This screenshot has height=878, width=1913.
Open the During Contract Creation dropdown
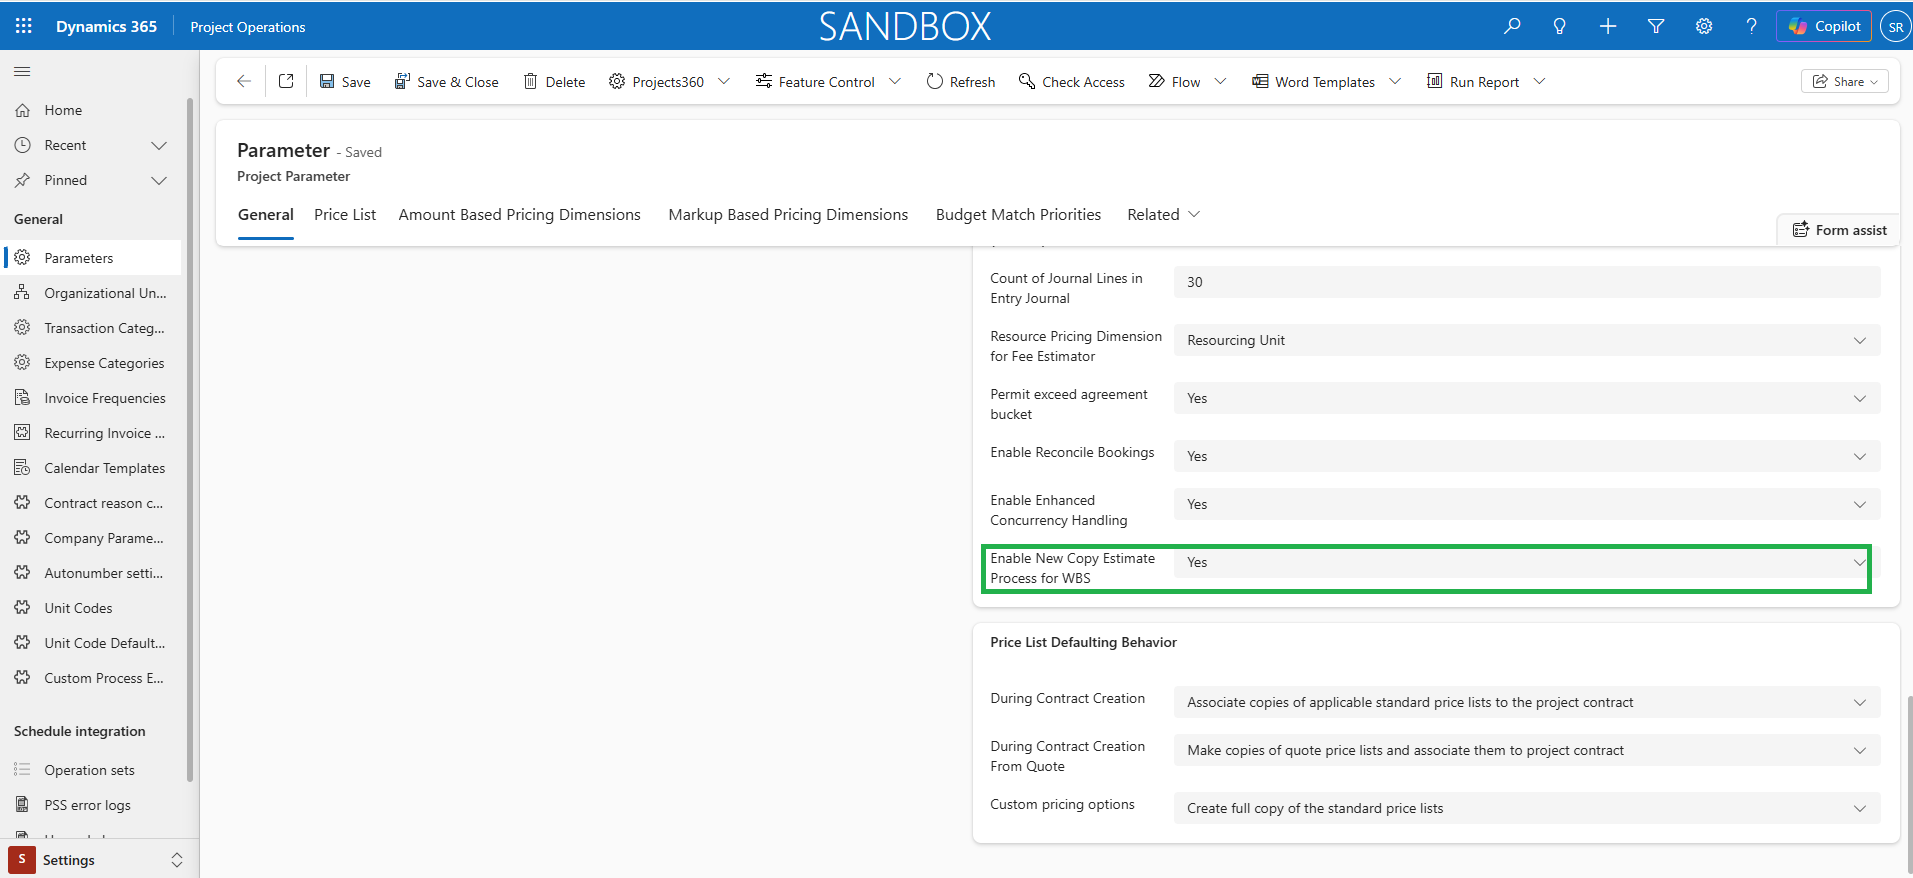[x=1526, y=703]
